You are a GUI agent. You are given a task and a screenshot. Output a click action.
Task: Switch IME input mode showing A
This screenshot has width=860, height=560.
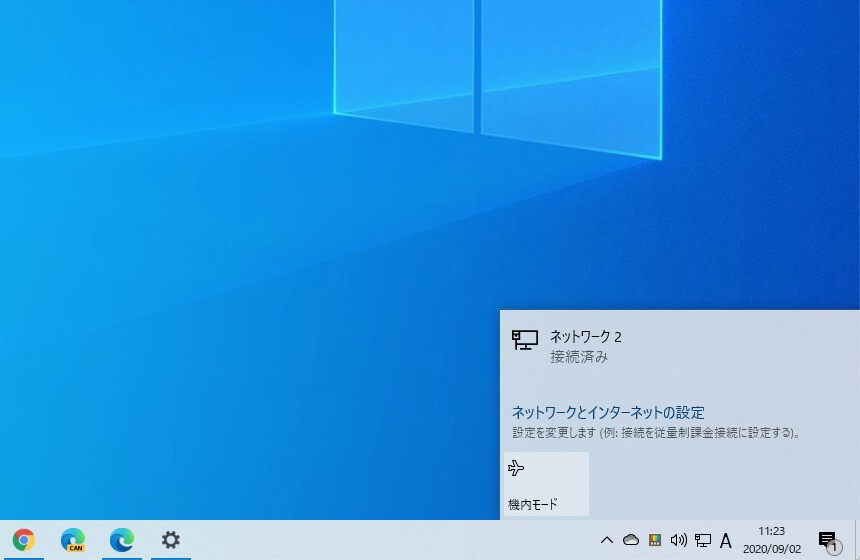click(726, 540)
